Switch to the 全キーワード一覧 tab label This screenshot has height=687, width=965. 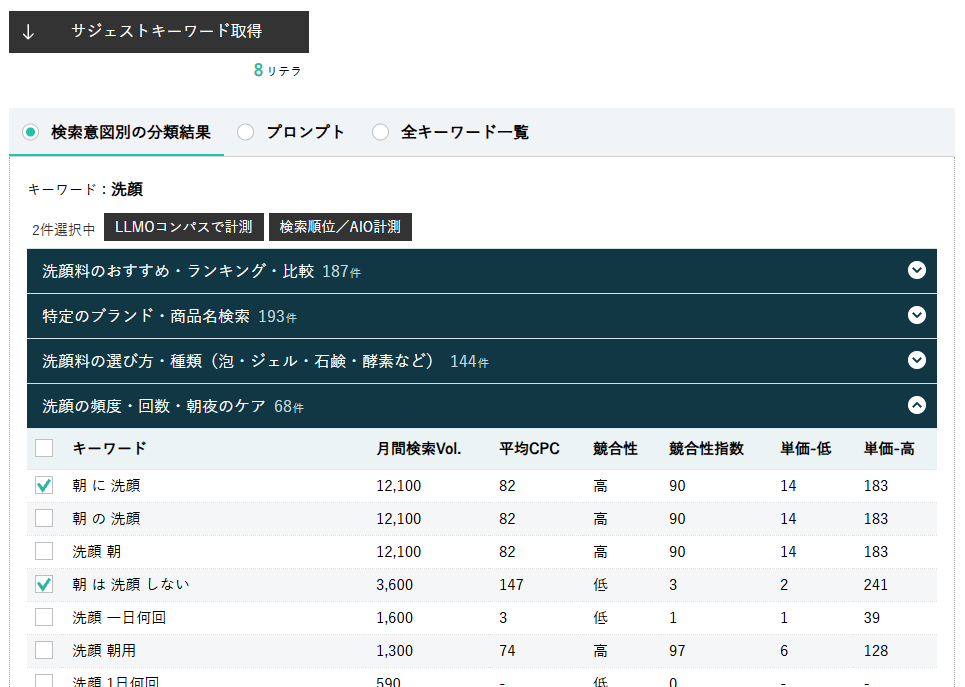coord(465,132)
